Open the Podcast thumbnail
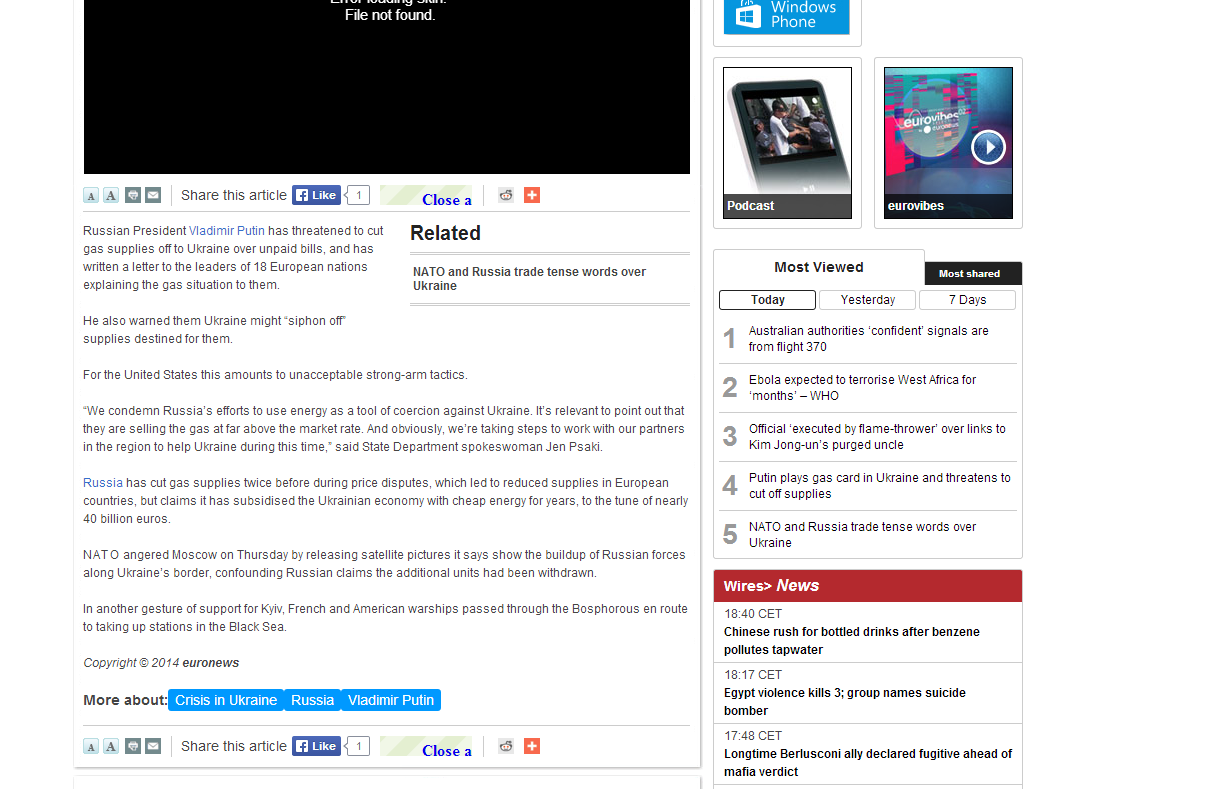The image size is (1207, 789). click(787, 143)
